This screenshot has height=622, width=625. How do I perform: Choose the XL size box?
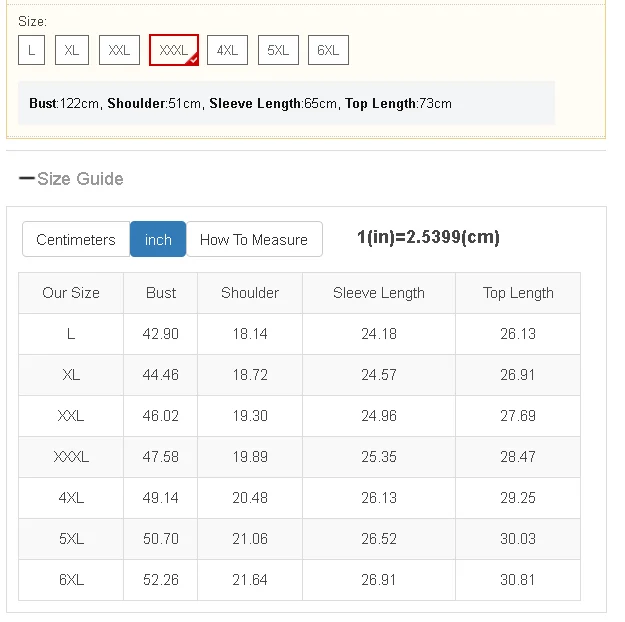(72, 50)
